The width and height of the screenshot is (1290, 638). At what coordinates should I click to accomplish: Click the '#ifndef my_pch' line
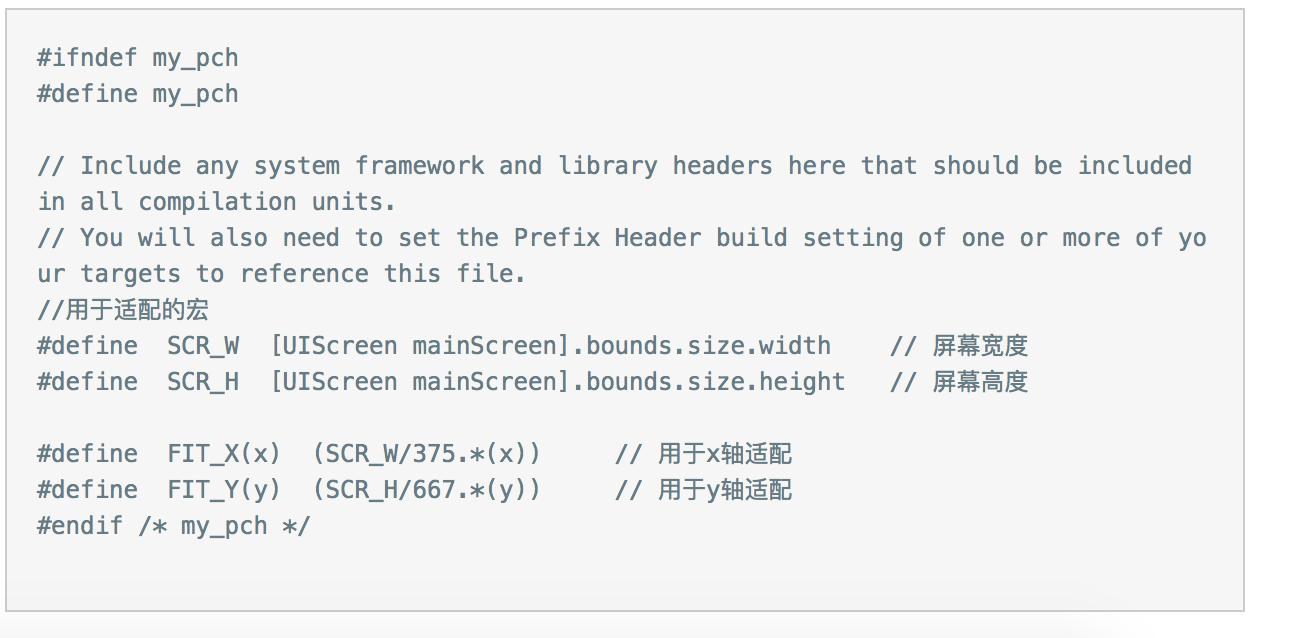pyautogui.click(x=138, y=58)
